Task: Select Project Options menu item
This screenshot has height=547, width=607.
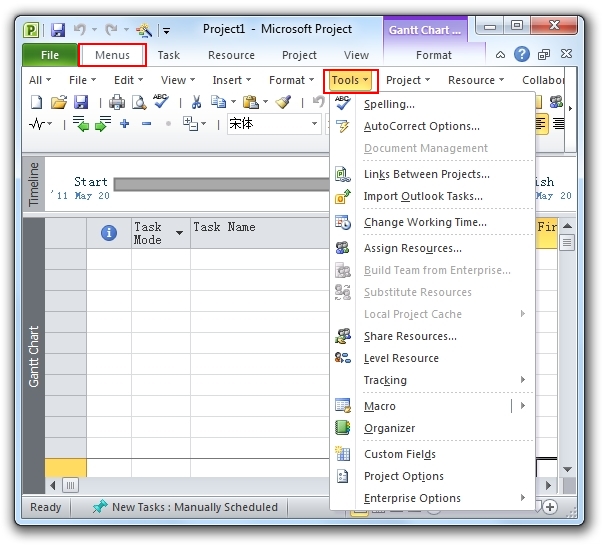Action: coord(433,476)
